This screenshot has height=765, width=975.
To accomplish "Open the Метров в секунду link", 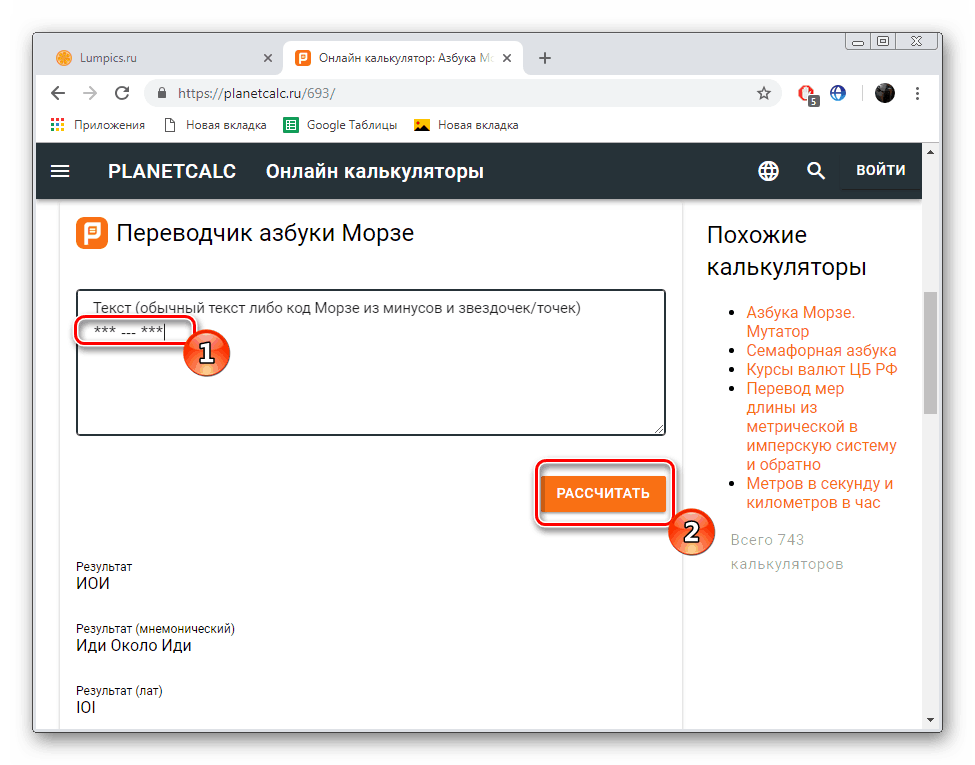I will (x=820, y=493).
